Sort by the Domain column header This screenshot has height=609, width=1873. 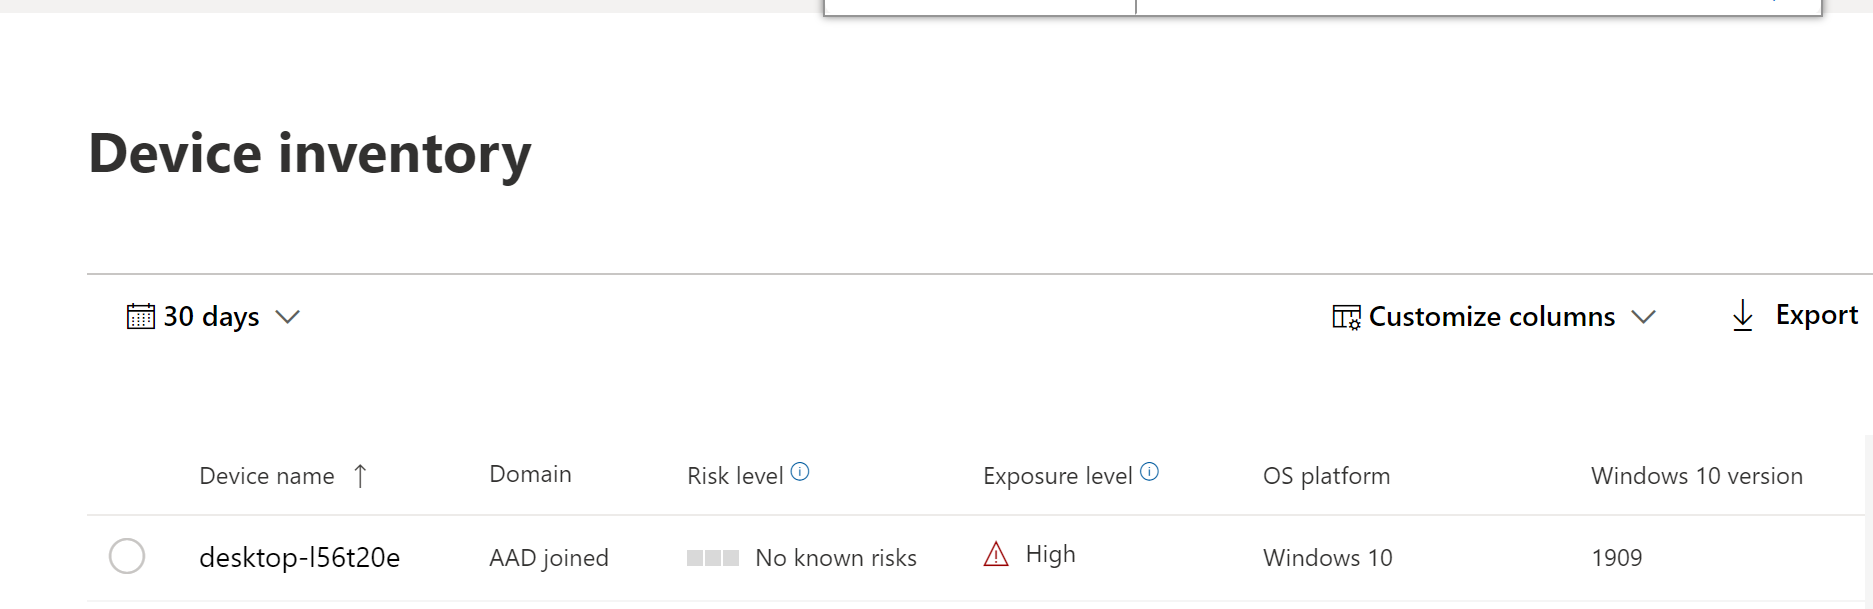click(530, 474)
